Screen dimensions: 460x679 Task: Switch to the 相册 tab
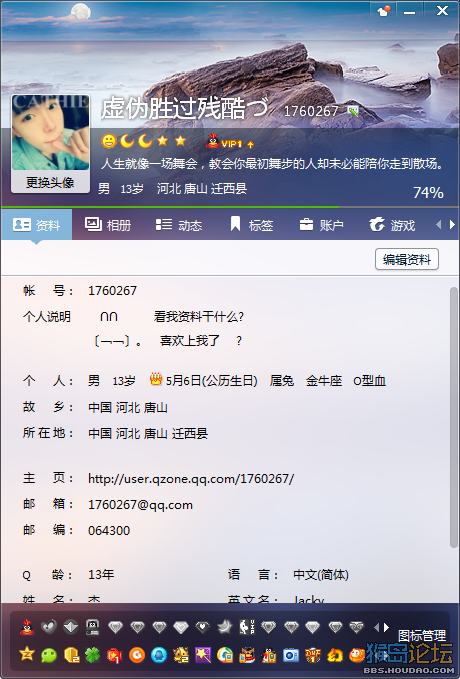click(108, 225)
